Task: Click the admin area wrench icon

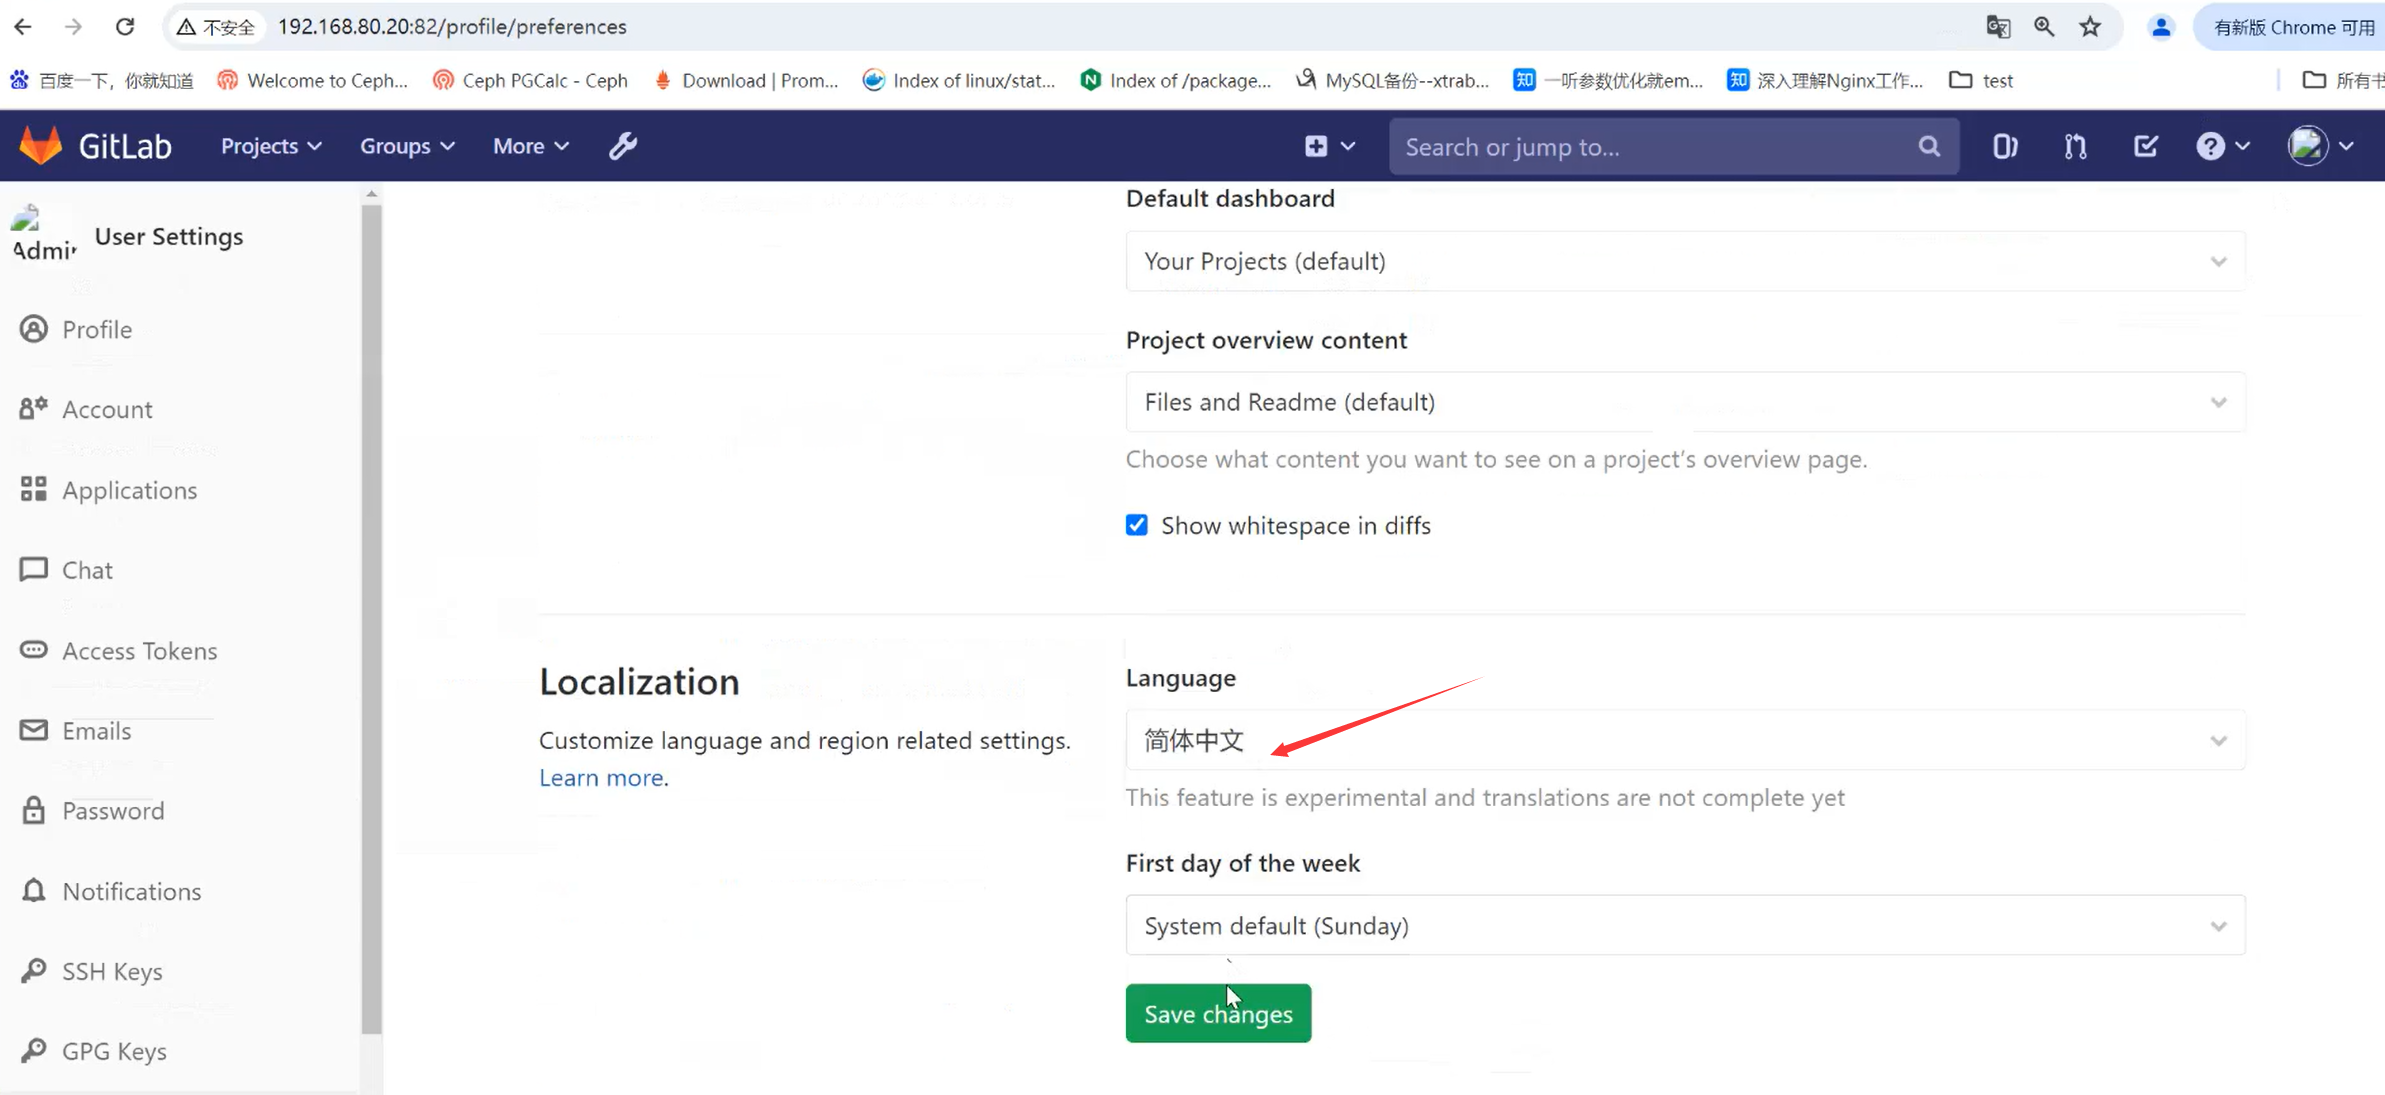Action: 623,146
